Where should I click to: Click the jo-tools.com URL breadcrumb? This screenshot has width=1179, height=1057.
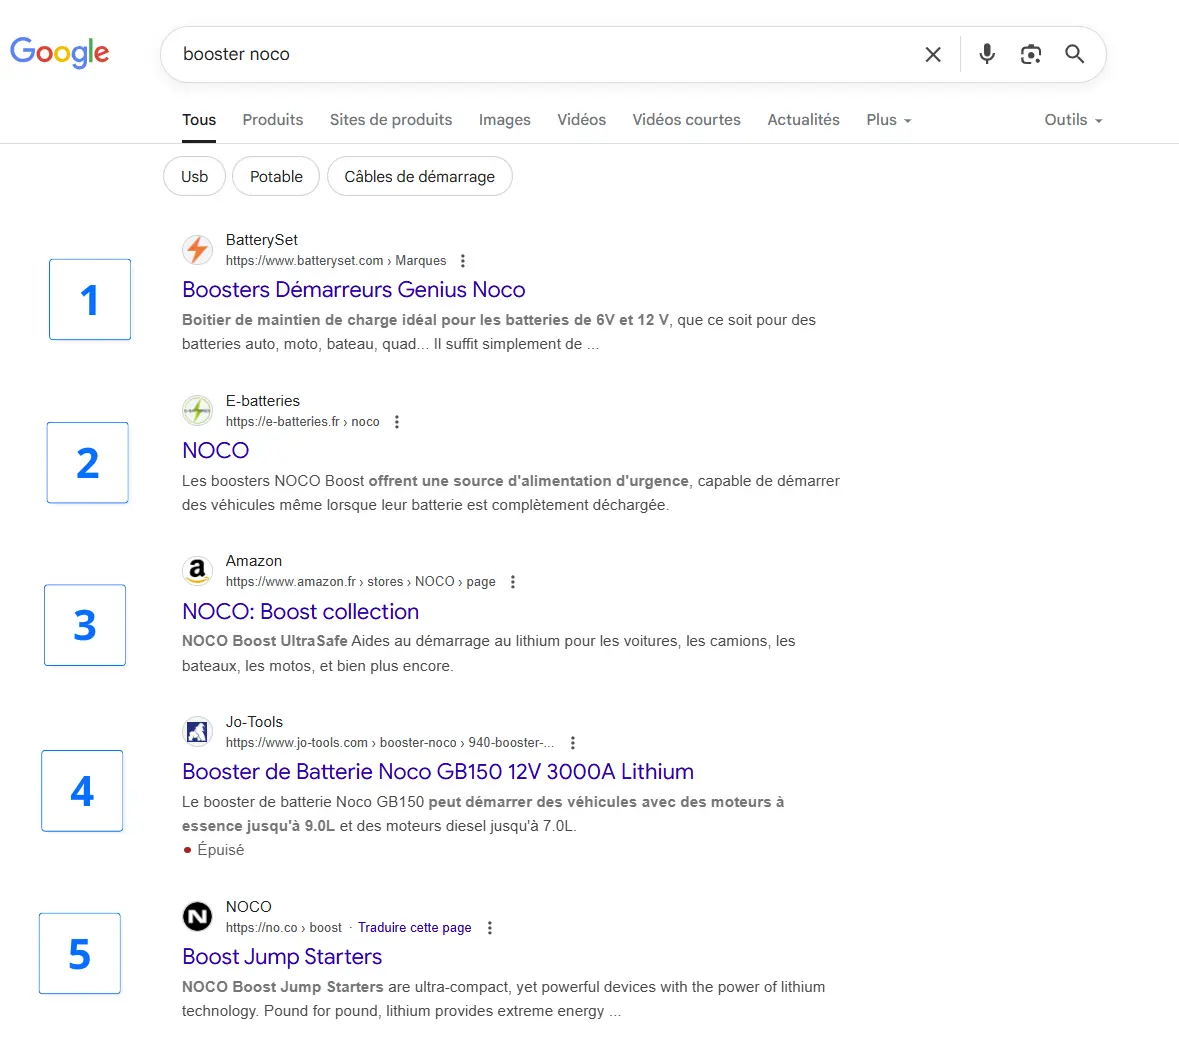coord(389,743)
